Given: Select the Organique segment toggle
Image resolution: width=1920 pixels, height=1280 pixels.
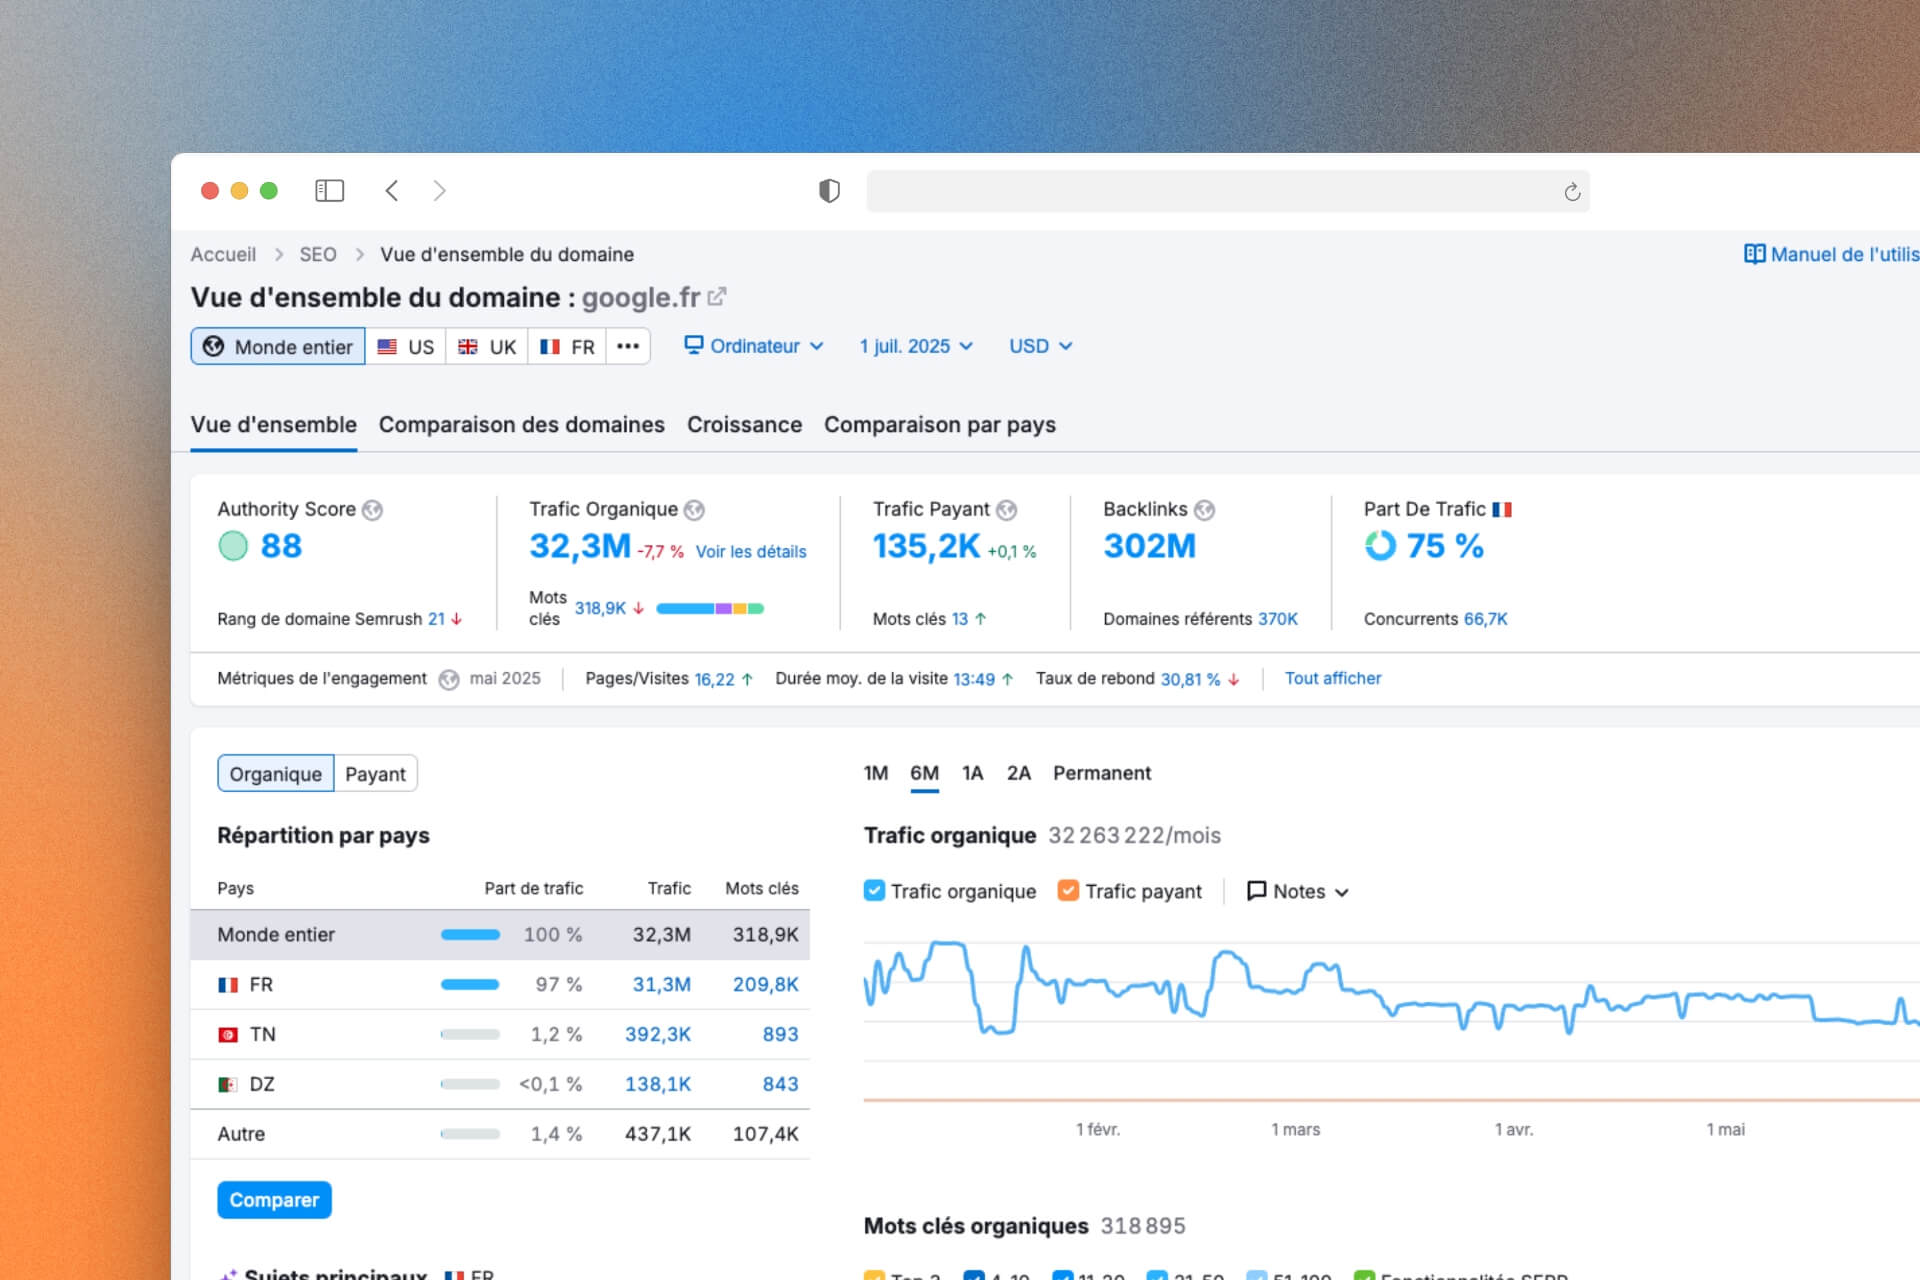Looking at the screenshot, I should pos(276,774).
